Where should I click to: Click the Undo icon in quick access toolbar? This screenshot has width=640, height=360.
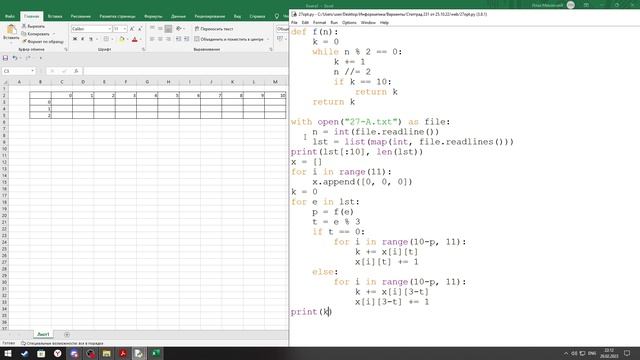15,58
